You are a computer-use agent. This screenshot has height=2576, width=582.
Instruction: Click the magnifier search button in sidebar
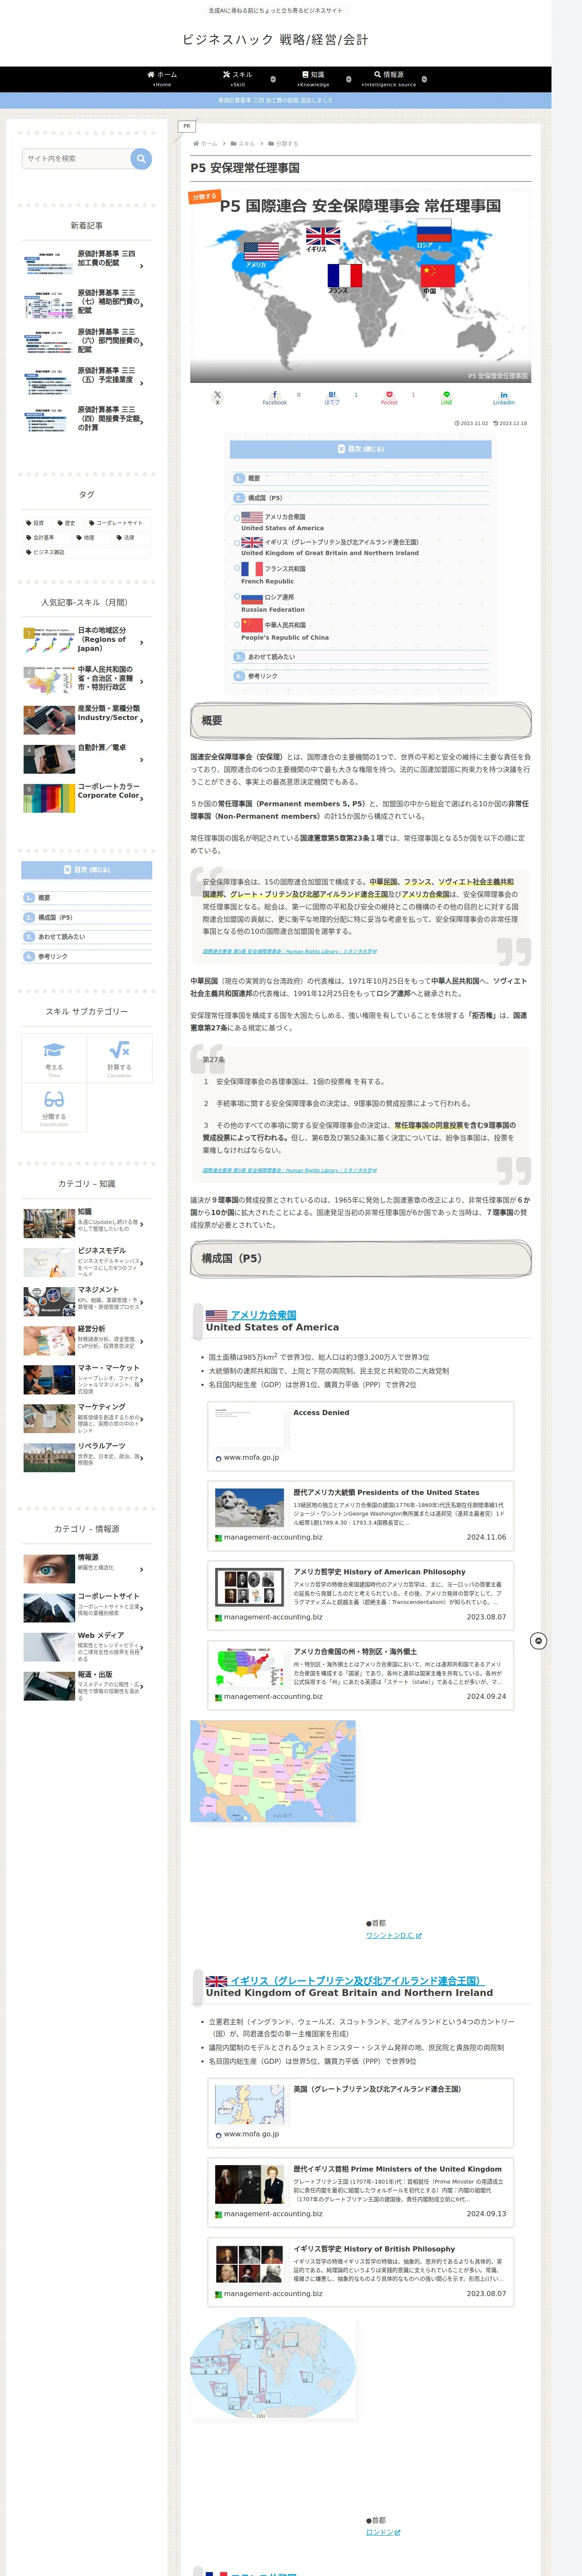141,158
